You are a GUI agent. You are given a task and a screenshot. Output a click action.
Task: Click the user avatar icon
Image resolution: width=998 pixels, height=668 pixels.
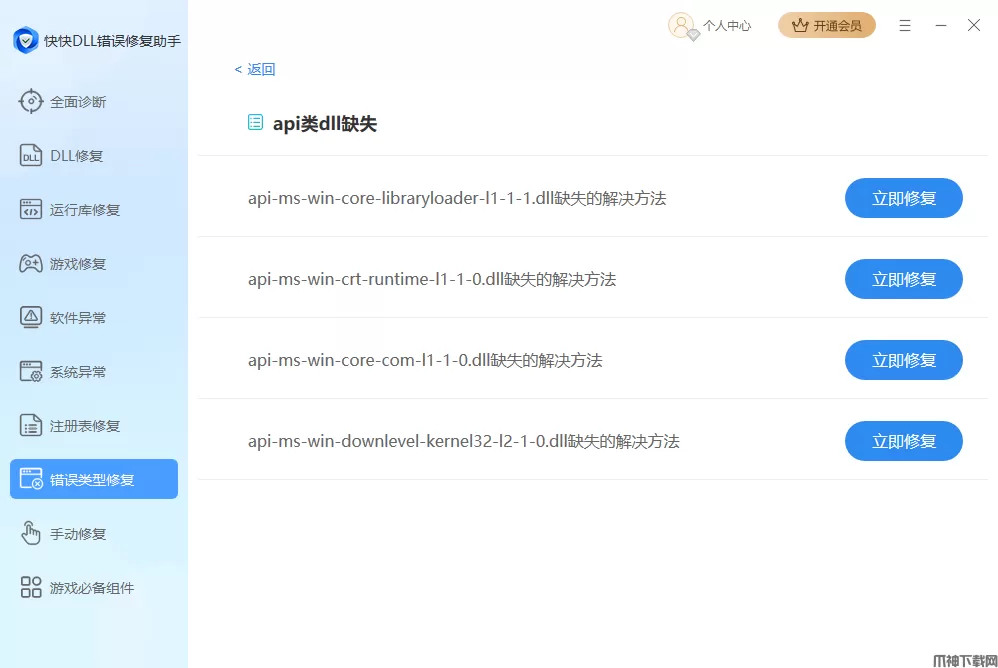tap(681, 25)
